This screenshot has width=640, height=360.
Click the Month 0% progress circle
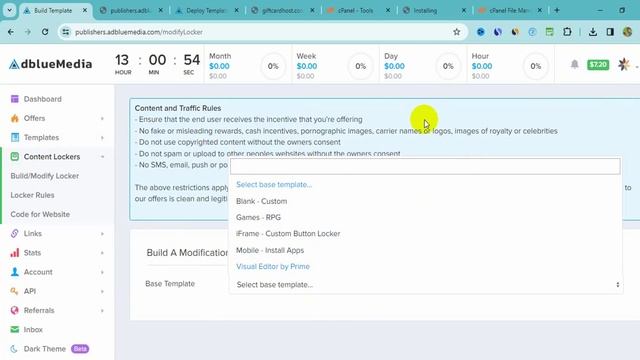[273, 66]
